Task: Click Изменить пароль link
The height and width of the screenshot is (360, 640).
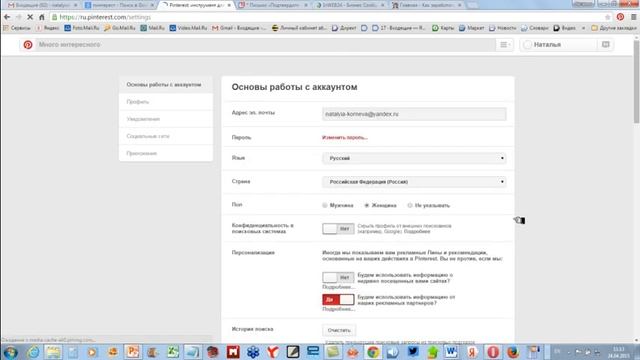Action: 345,138
